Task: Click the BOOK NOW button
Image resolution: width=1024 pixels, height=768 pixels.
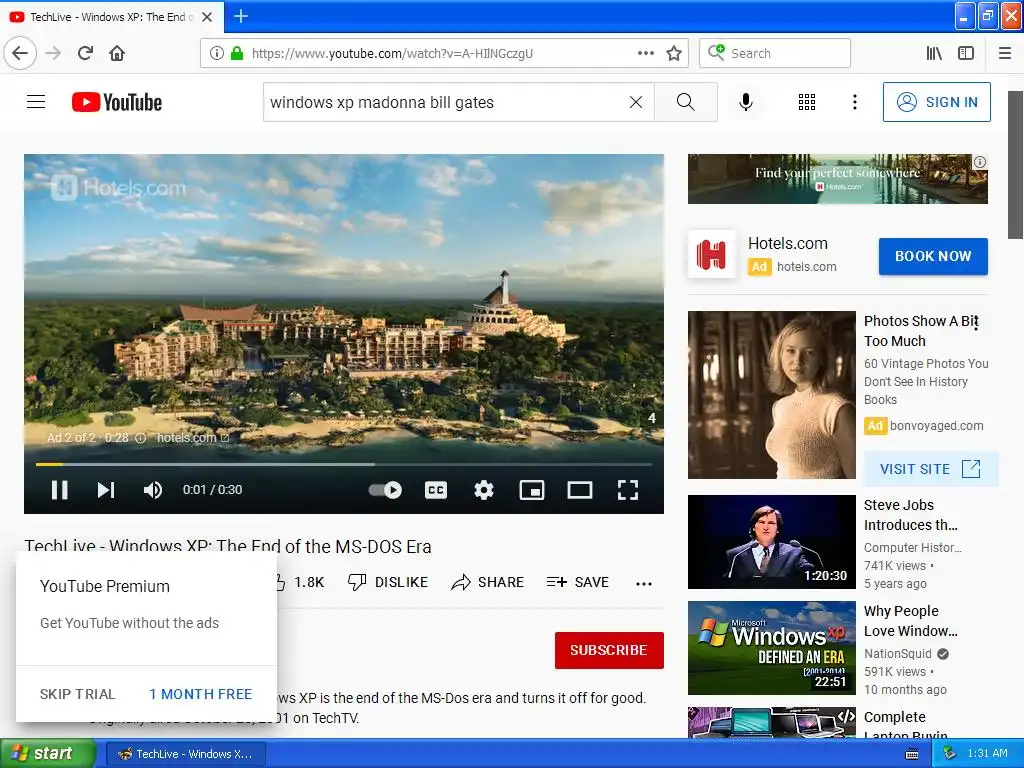Action: (x=933, y=256)
